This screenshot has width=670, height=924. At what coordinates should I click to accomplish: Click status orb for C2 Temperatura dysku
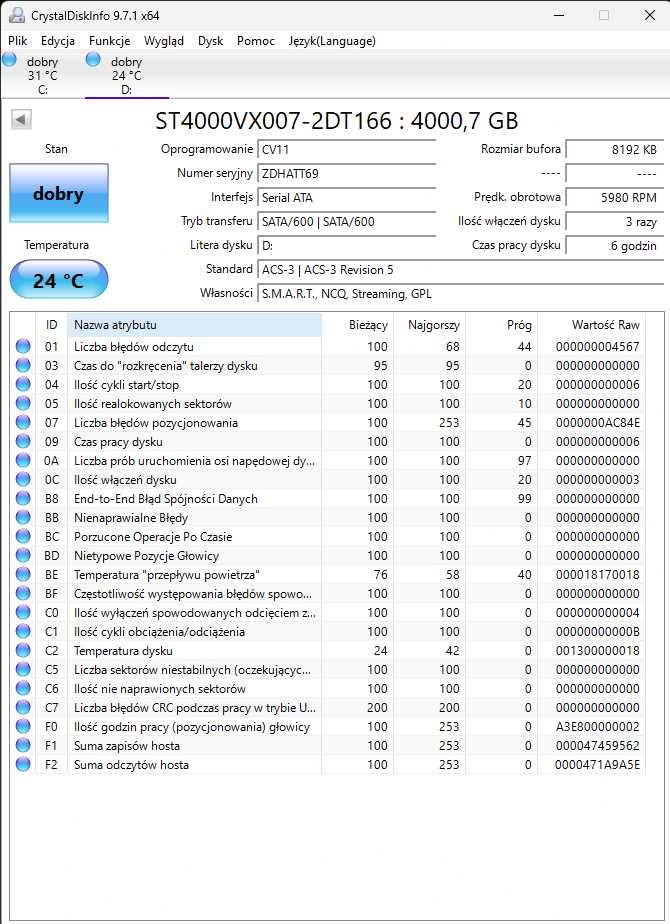click(23, 651)
